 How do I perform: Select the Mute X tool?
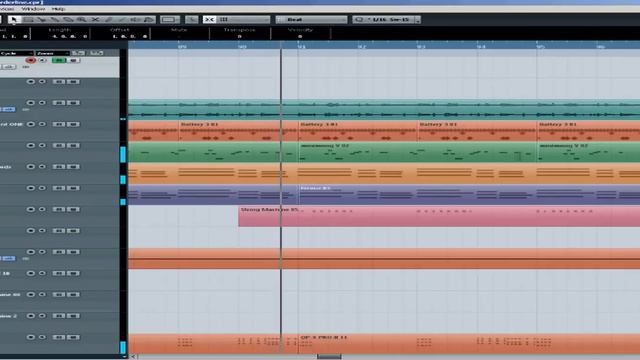[x=95, y=19]
